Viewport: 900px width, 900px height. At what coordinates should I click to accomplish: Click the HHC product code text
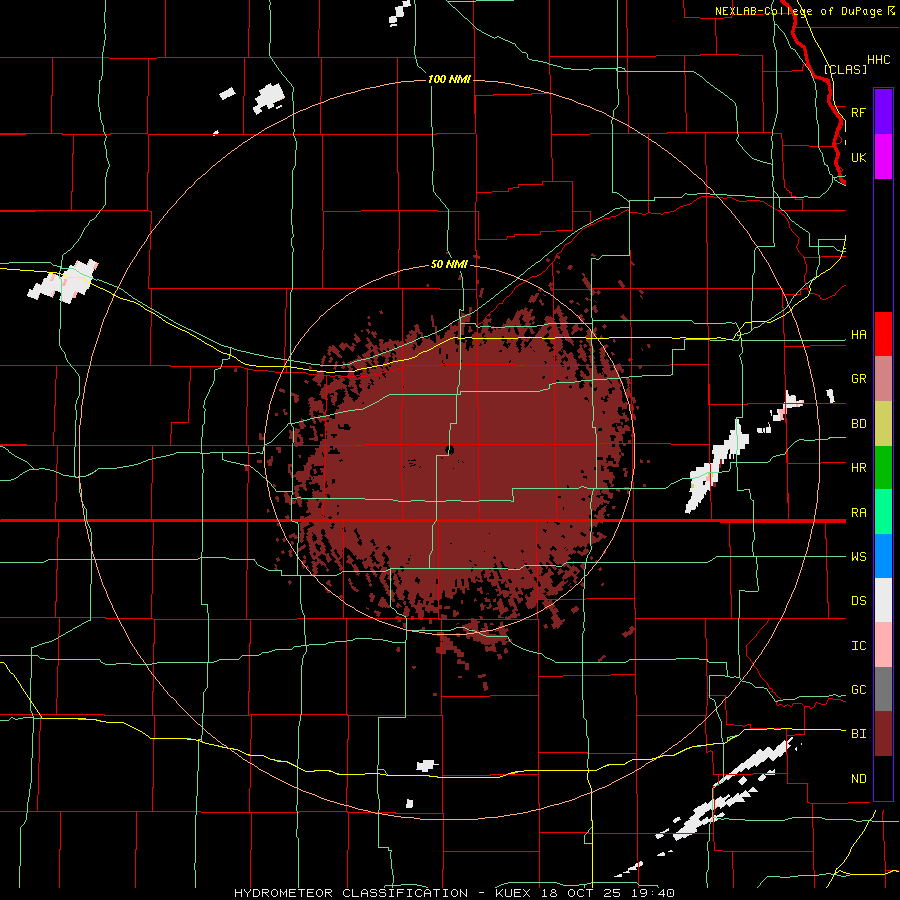tap(878, 60)
